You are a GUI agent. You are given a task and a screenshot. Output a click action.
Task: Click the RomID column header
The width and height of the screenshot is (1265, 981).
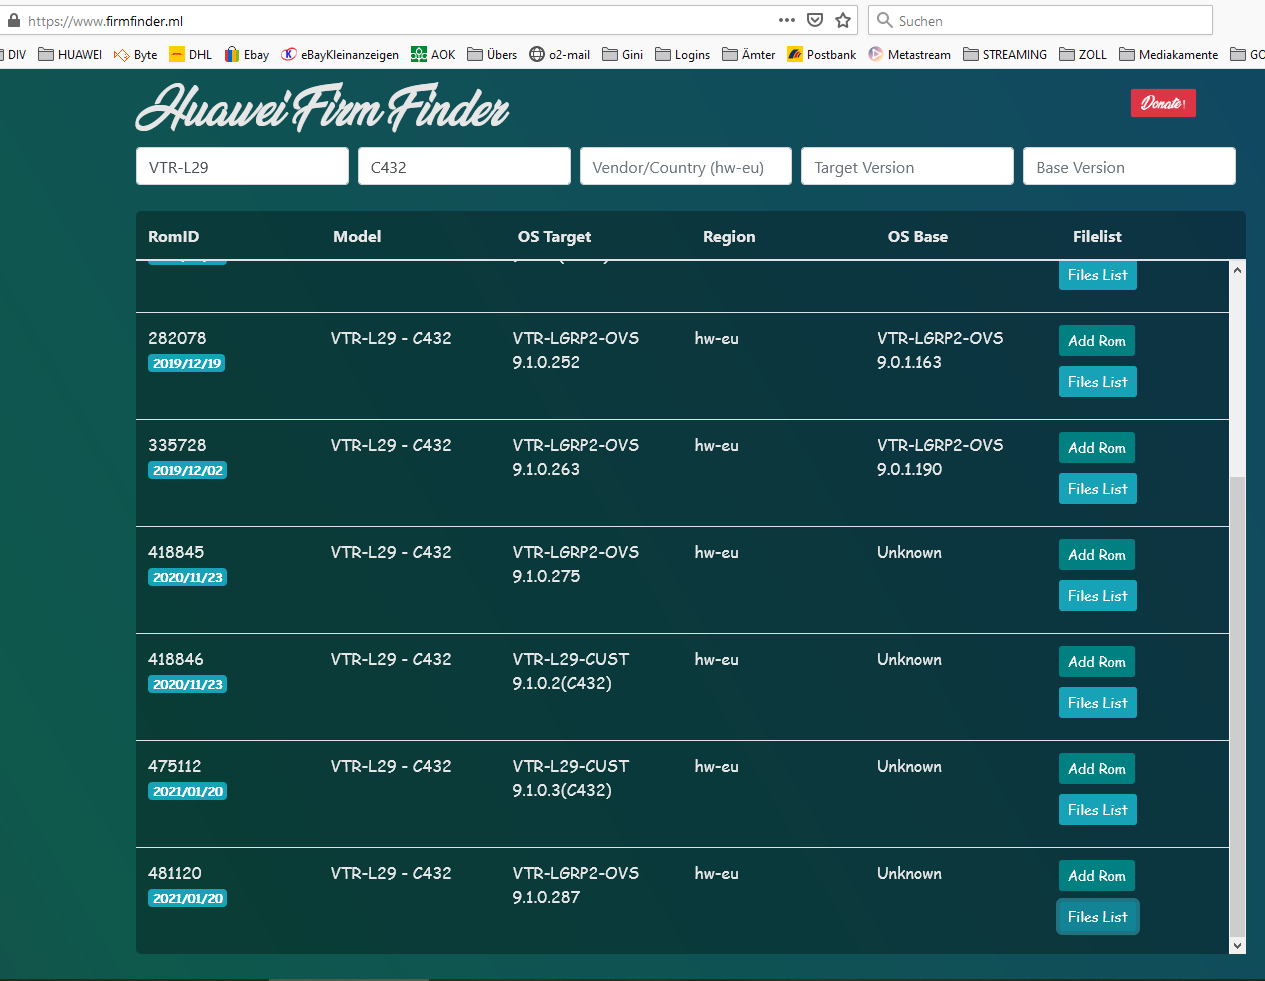pyautogui.click(x=174, y=237)
